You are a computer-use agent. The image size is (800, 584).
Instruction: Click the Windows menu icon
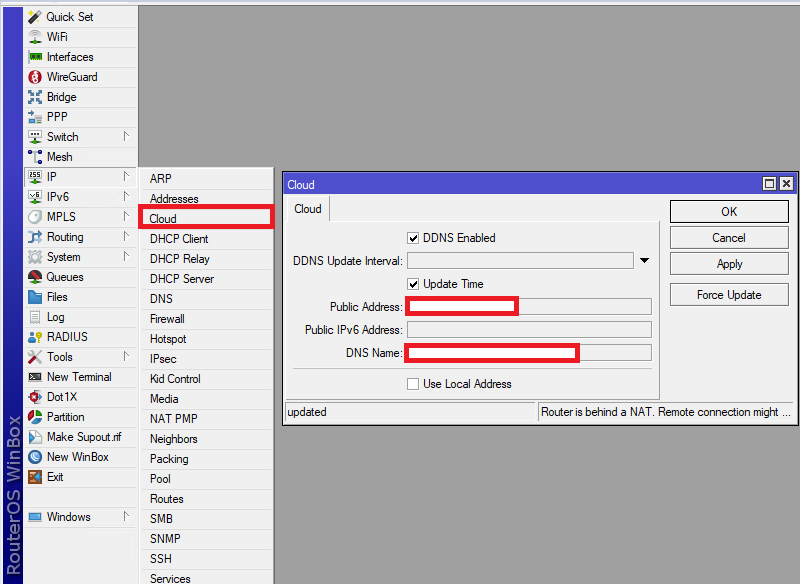pos(35,517)
